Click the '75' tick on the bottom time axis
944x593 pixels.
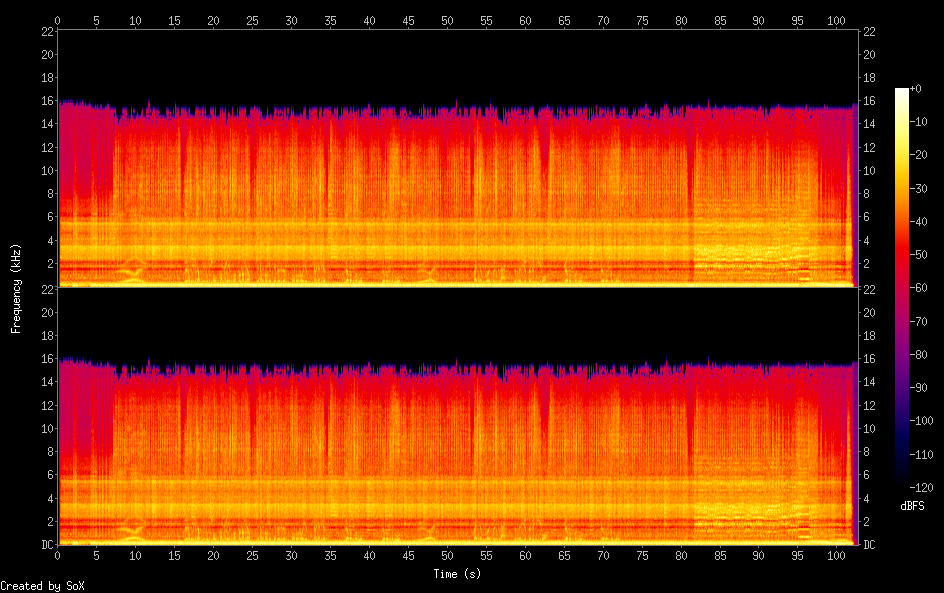[x=641, y=555]
